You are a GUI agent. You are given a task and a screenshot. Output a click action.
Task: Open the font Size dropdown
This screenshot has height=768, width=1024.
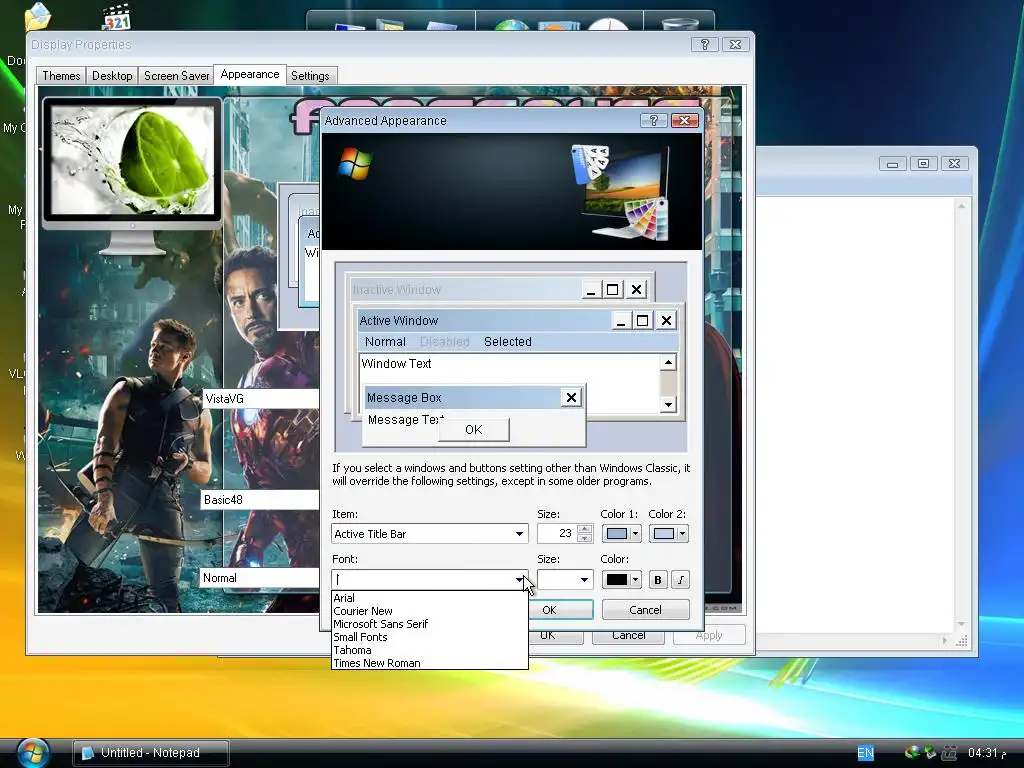click(x=584, y=579)
